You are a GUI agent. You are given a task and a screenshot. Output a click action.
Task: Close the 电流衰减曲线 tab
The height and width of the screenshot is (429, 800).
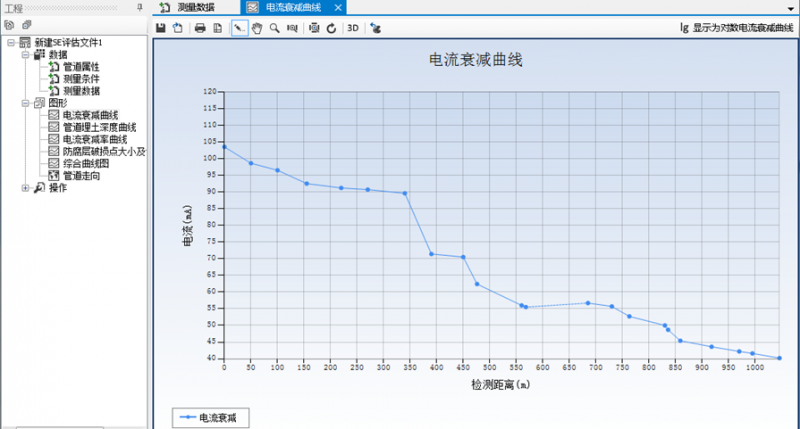pos(341,7)
